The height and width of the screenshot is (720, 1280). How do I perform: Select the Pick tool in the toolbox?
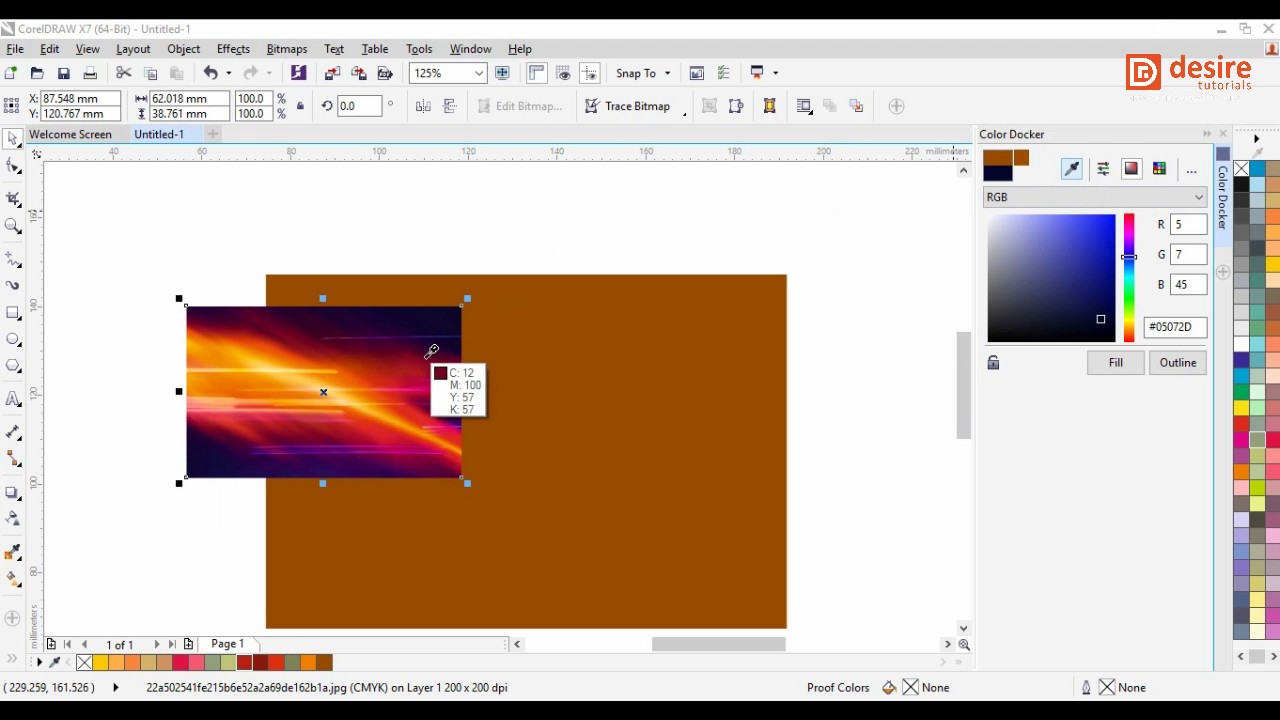pos(13,139)
